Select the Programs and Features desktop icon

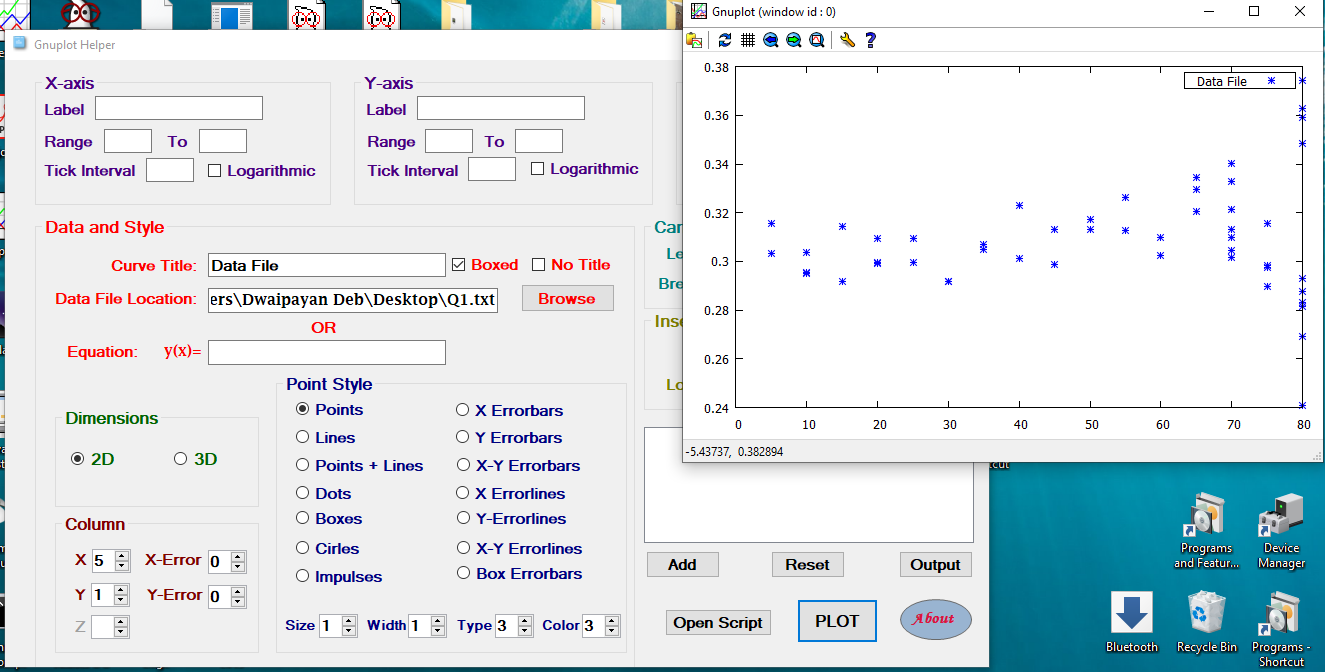point(1206,530)
